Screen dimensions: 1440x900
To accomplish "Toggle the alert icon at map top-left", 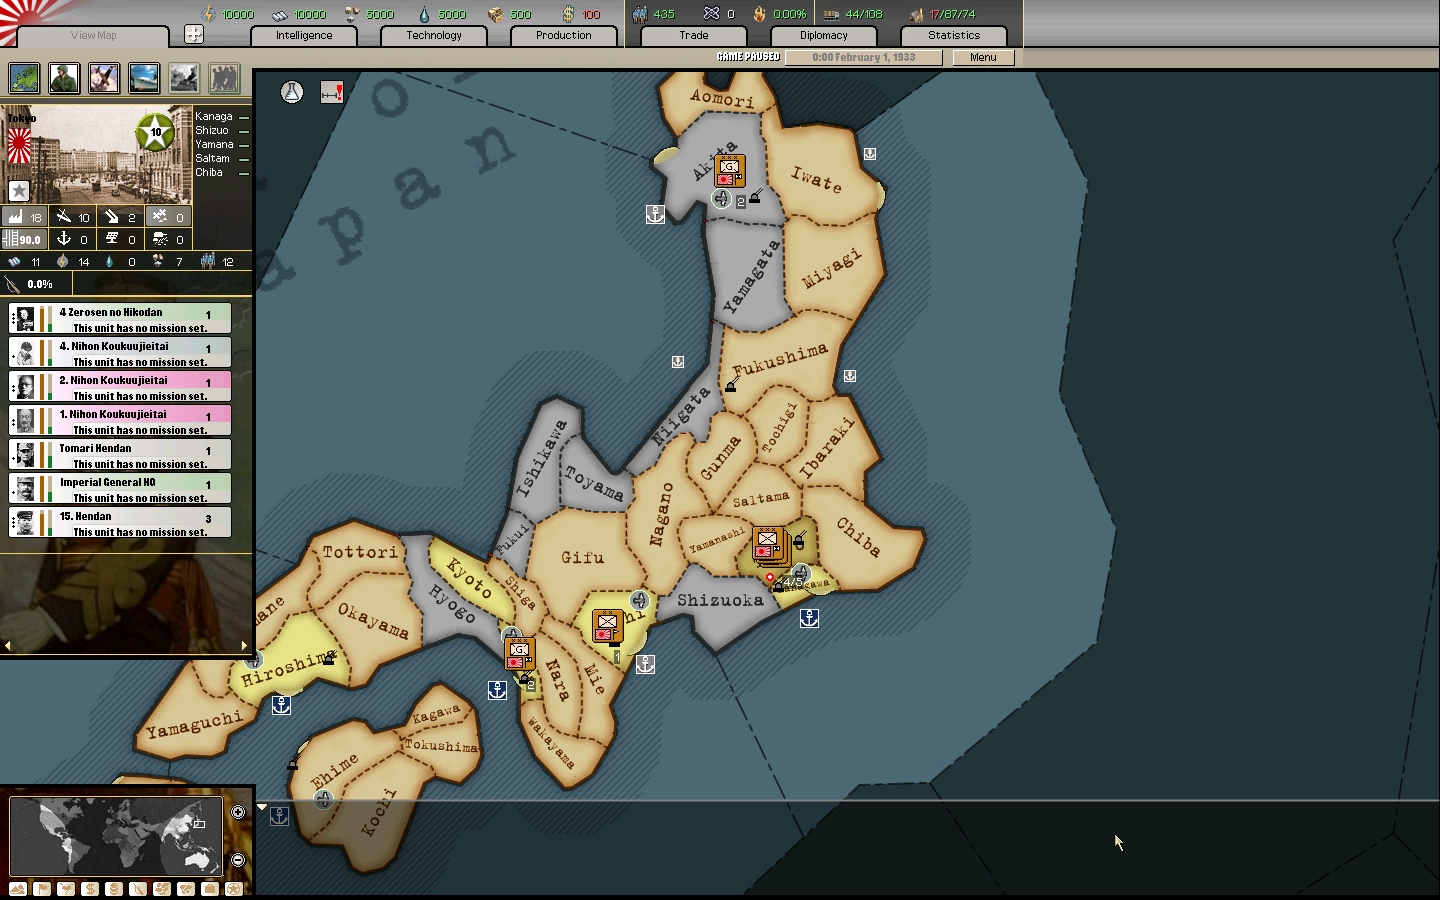I will pyautogui.click(x=332, y=93).
